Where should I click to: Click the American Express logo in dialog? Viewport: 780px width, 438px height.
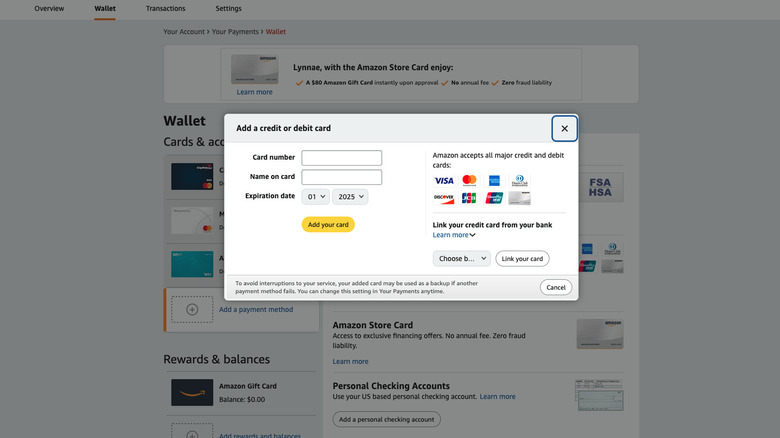(494, 181)
